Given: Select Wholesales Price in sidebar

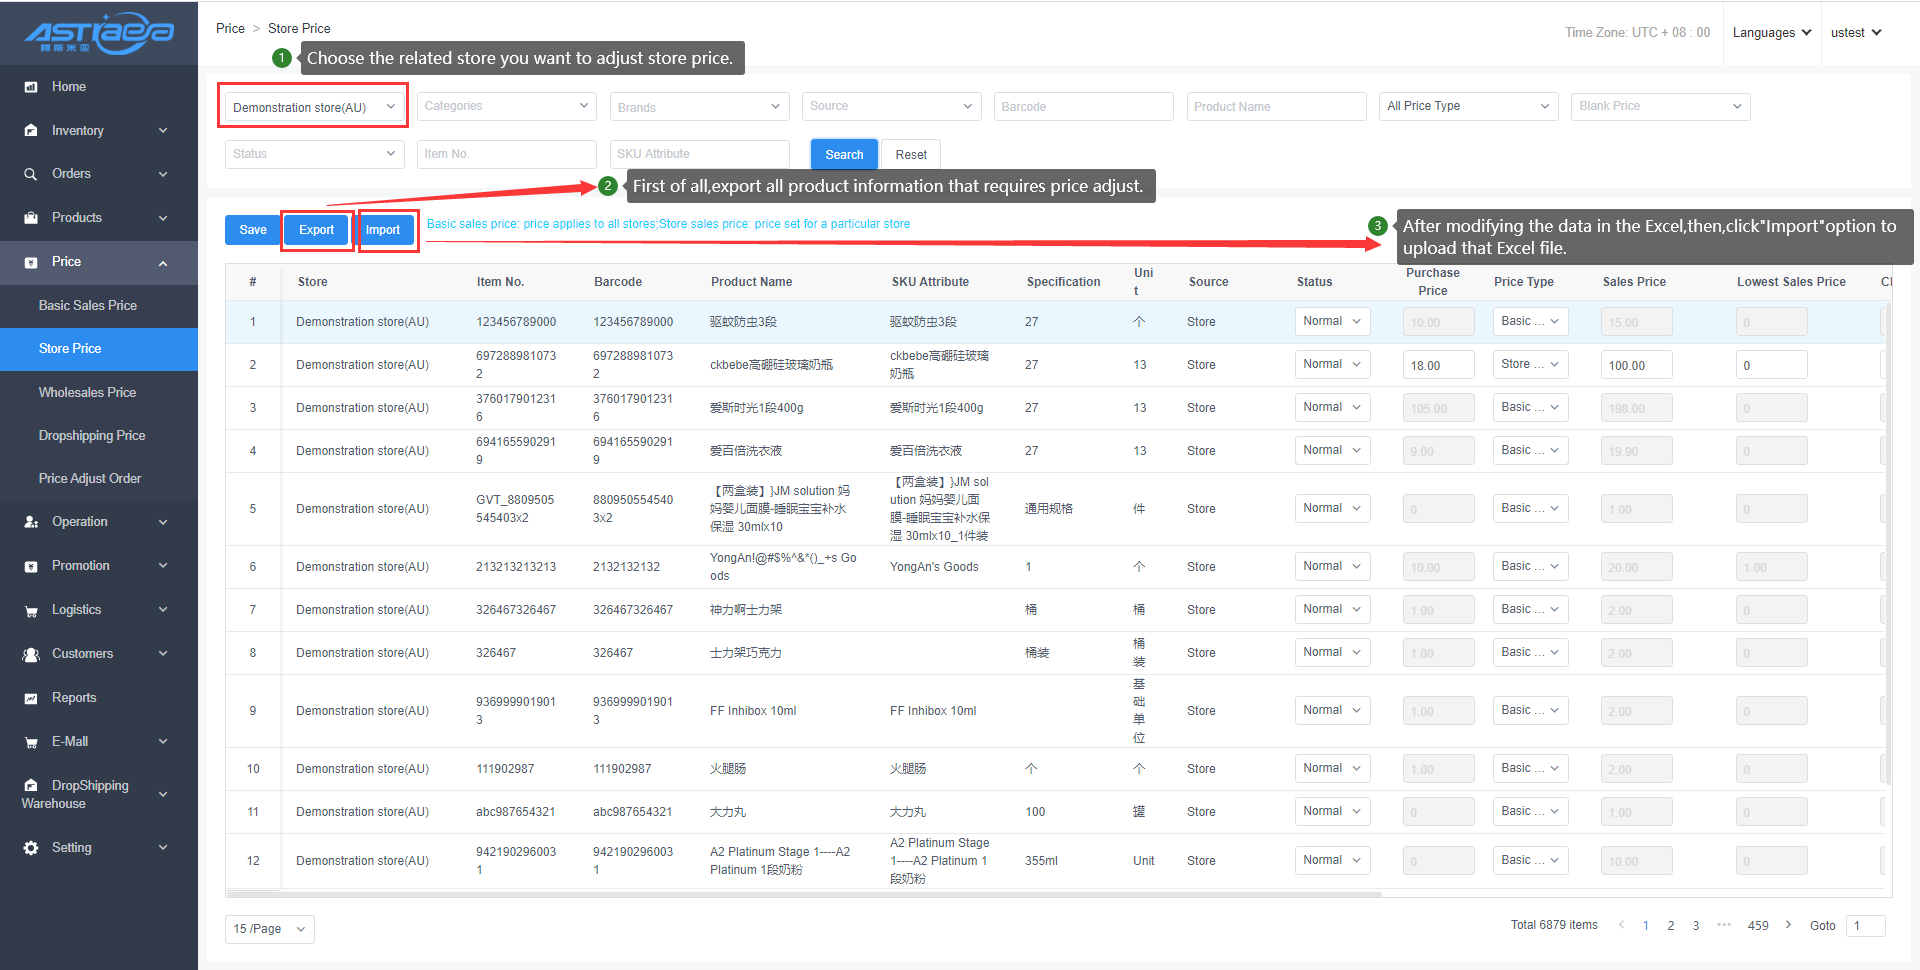Looking at the screenshot, I should pyautogui.click(x=87, y=393).
